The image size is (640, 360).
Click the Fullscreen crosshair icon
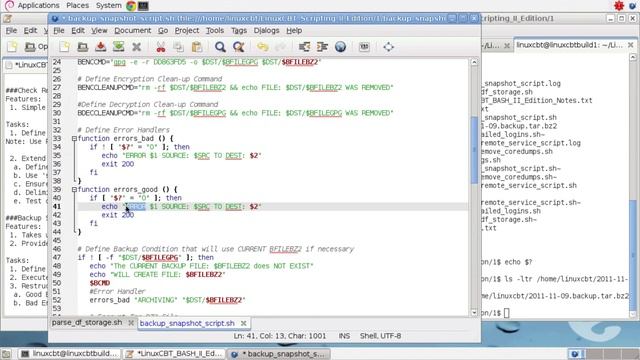tap(388, 47)
